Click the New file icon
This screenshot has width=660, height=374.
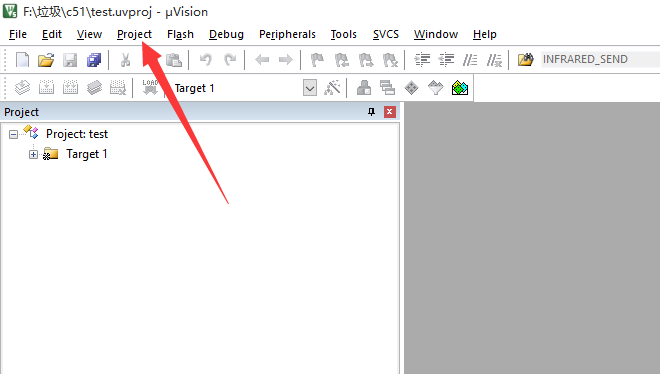(x=22, y=60)
